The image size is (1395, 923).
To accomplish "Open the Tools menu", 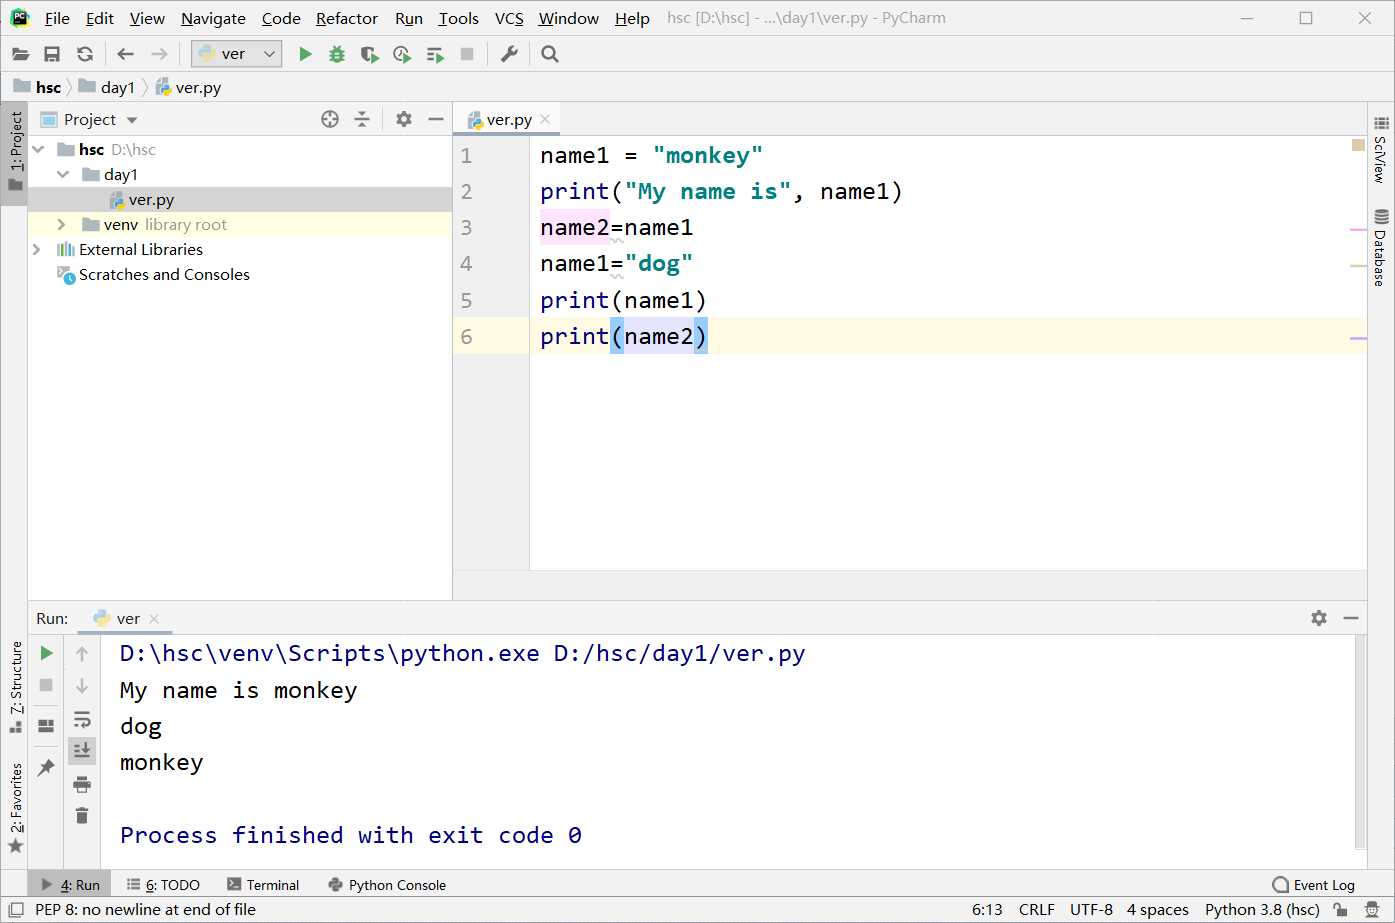I will pos(458,18).
